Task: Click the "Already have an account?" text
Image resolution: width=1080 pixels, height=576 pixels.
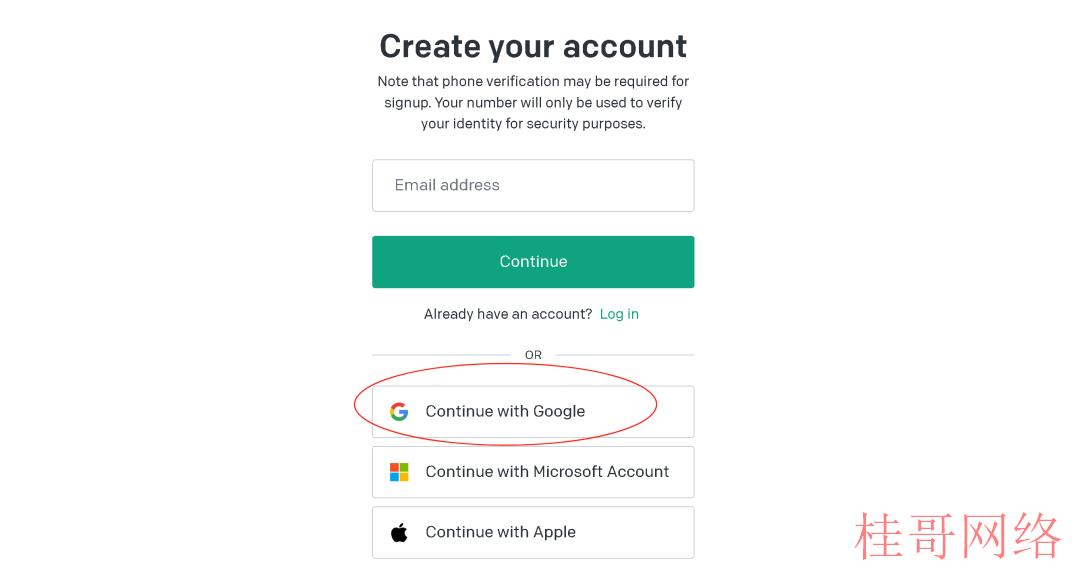Action: click(x=508, y=314)
